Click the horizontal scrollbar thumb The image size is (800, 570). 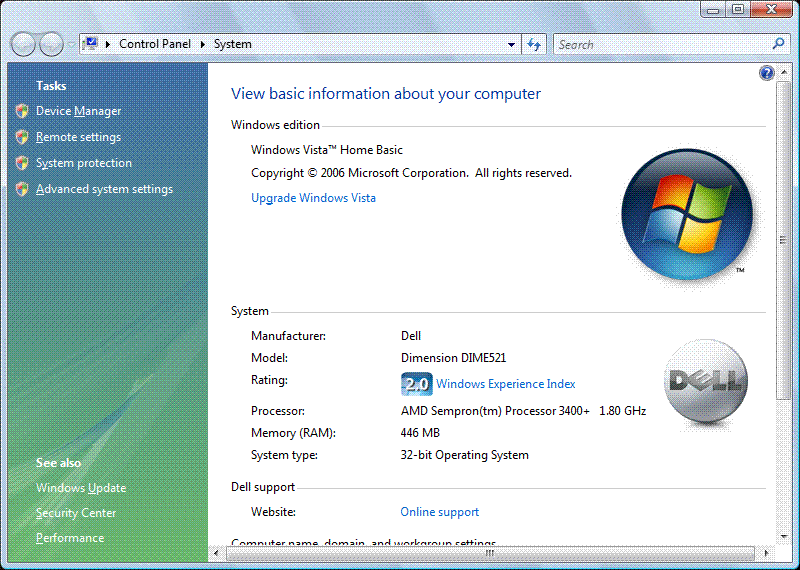coord(490,553)
